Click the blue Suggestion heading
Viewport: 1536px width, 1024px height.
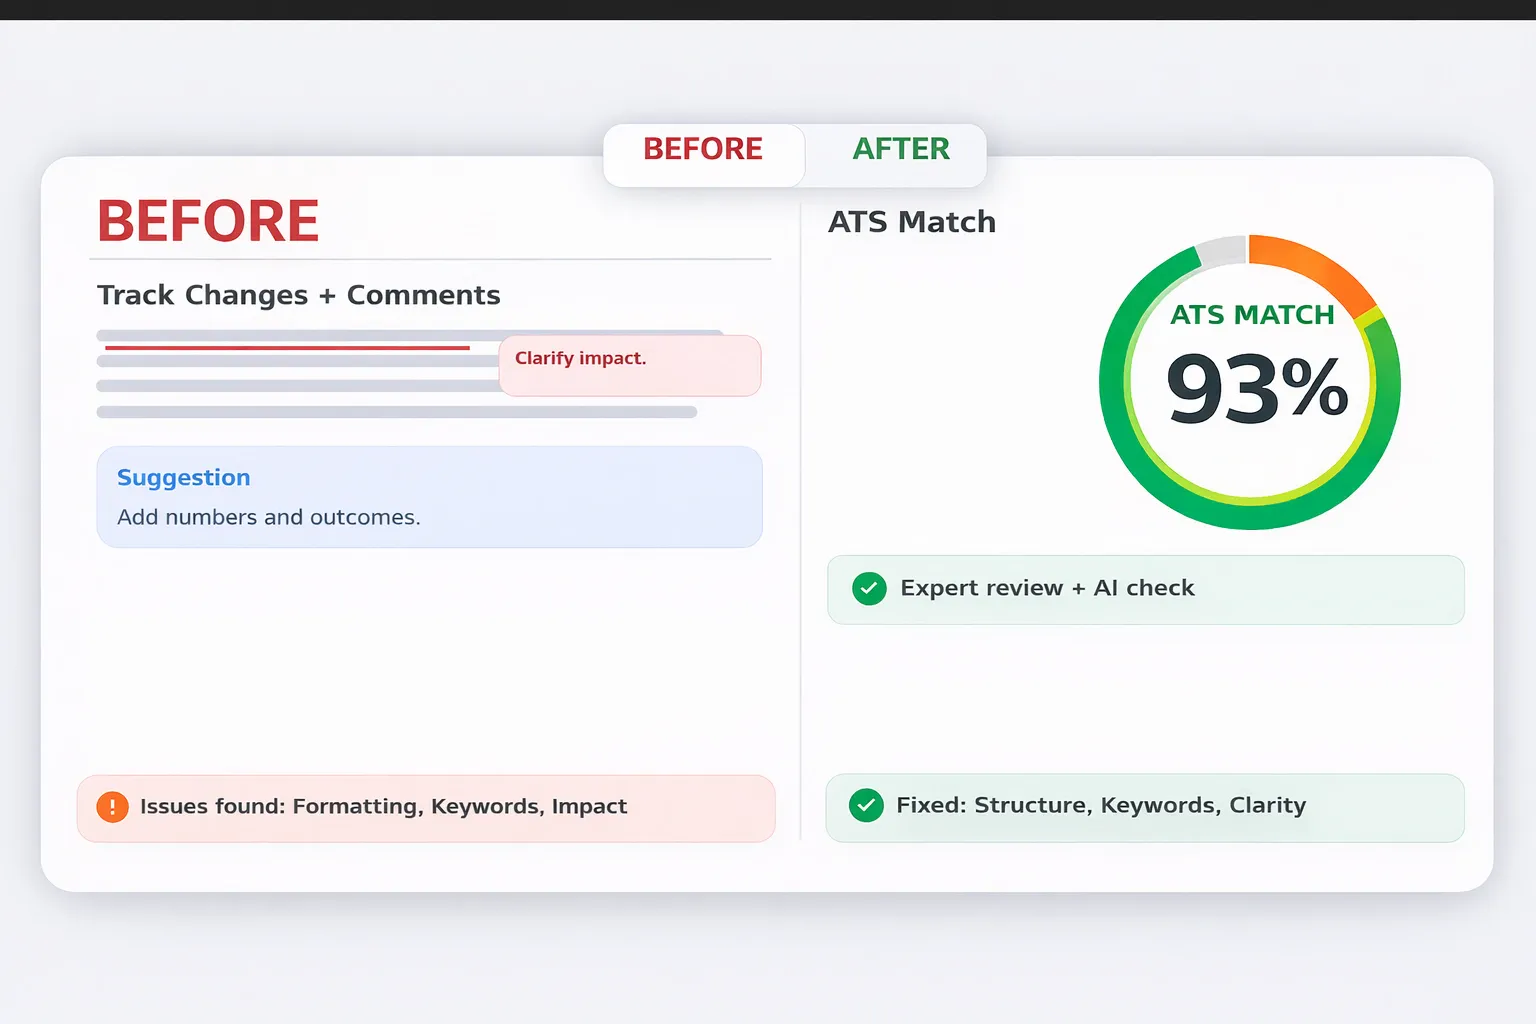click(x=184, y=478)
